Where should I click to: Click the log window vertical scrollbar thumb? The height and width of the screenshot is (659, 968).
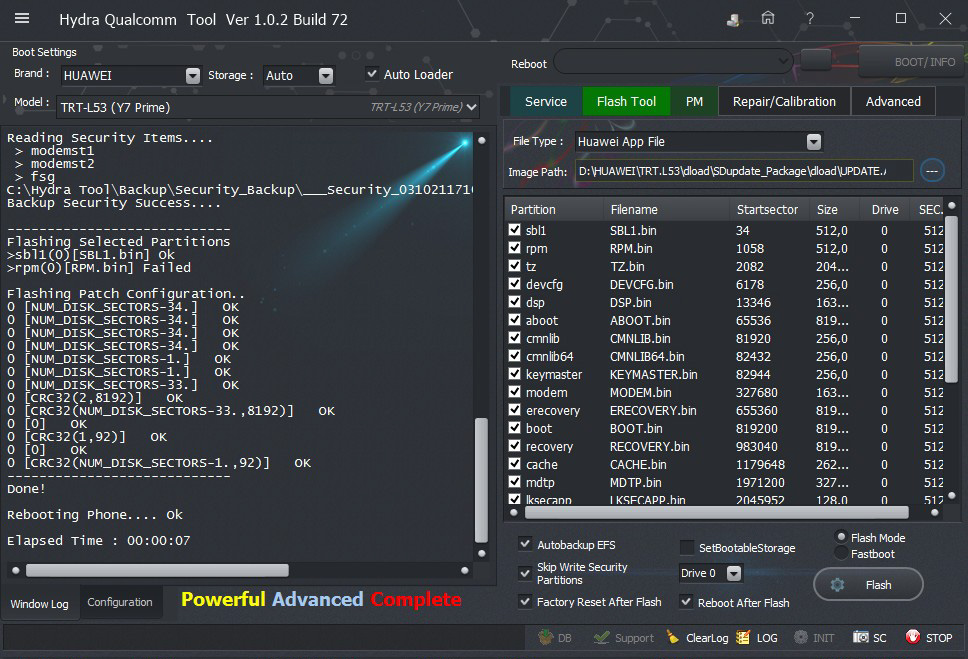pos(481,480)
